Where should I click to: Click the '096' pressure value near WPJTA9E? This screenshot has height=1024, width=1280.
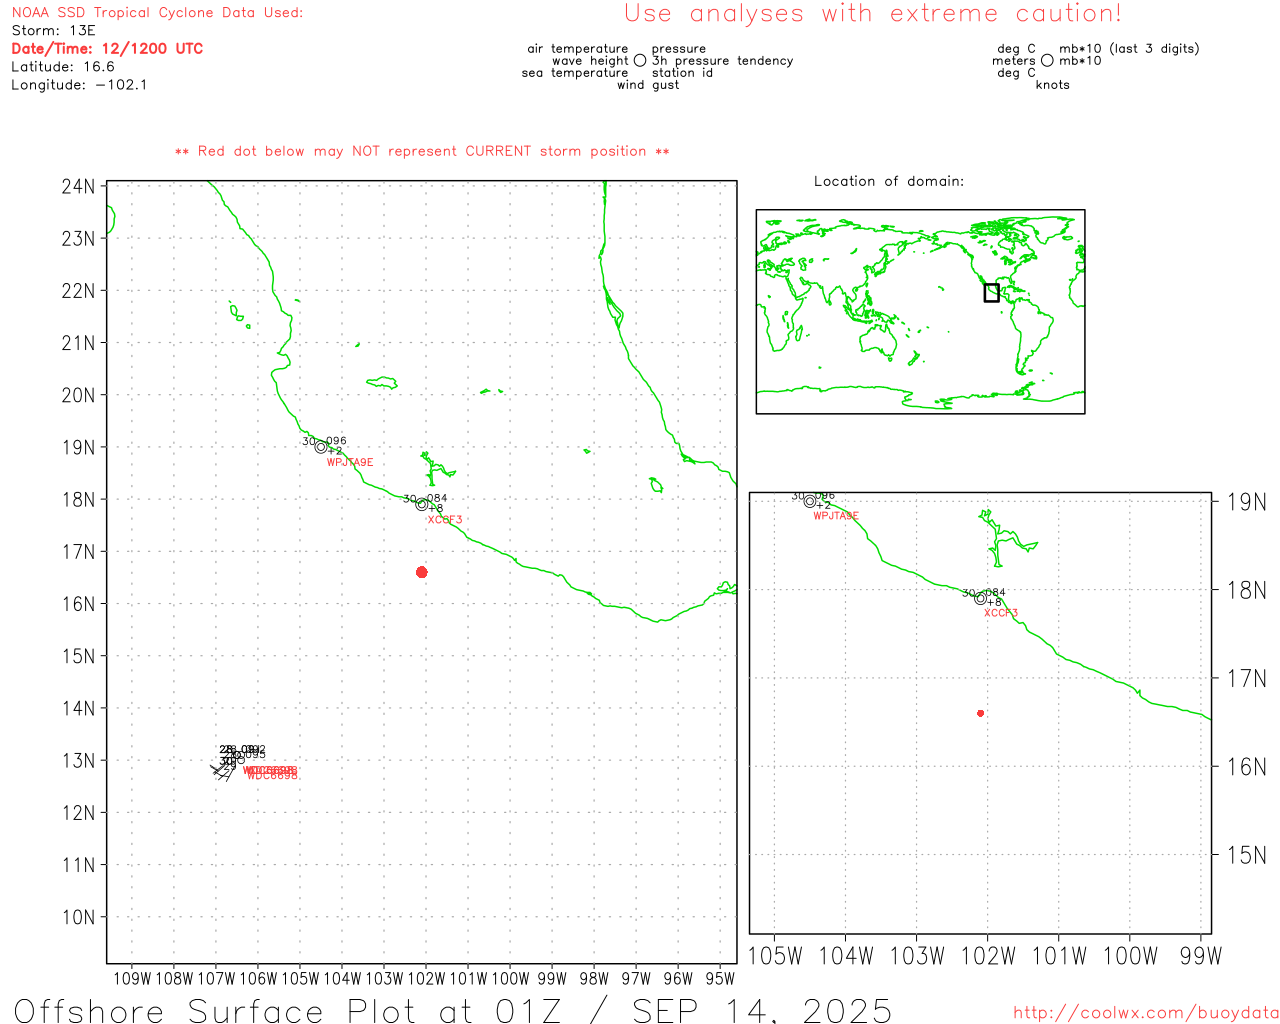pyautogui.click(x=337, y=441)
